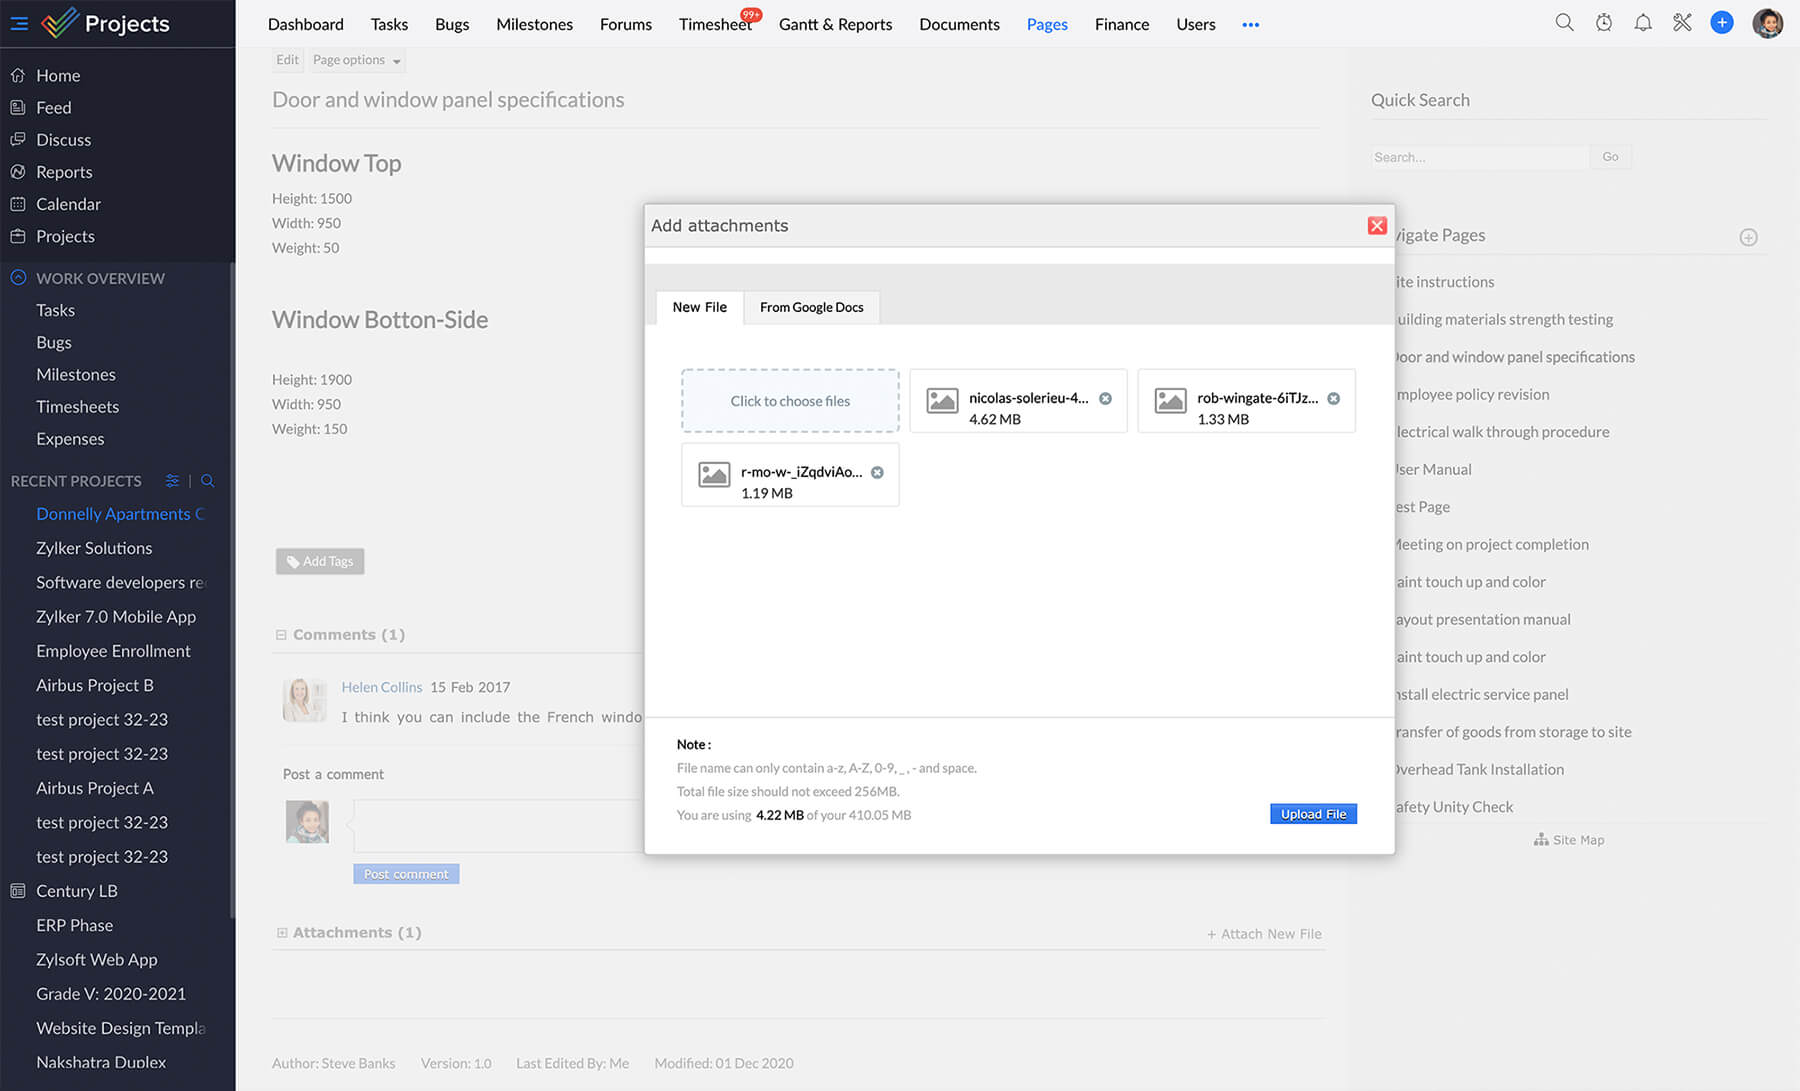Image resolution: width=1800 pixels, height=1091 pixels.
Task: Collapse the Comments section
Action: click(x=281, y=635)
